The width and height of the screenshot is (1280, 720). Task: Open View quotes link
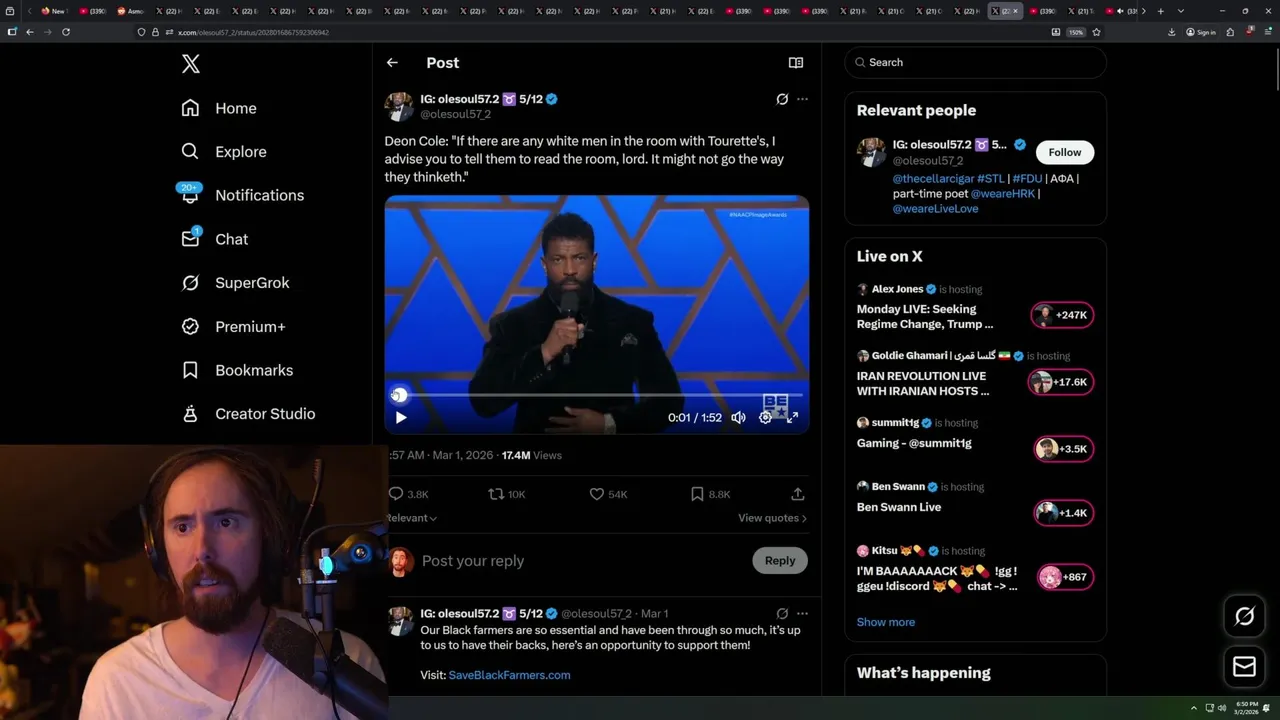pos(772,518)
